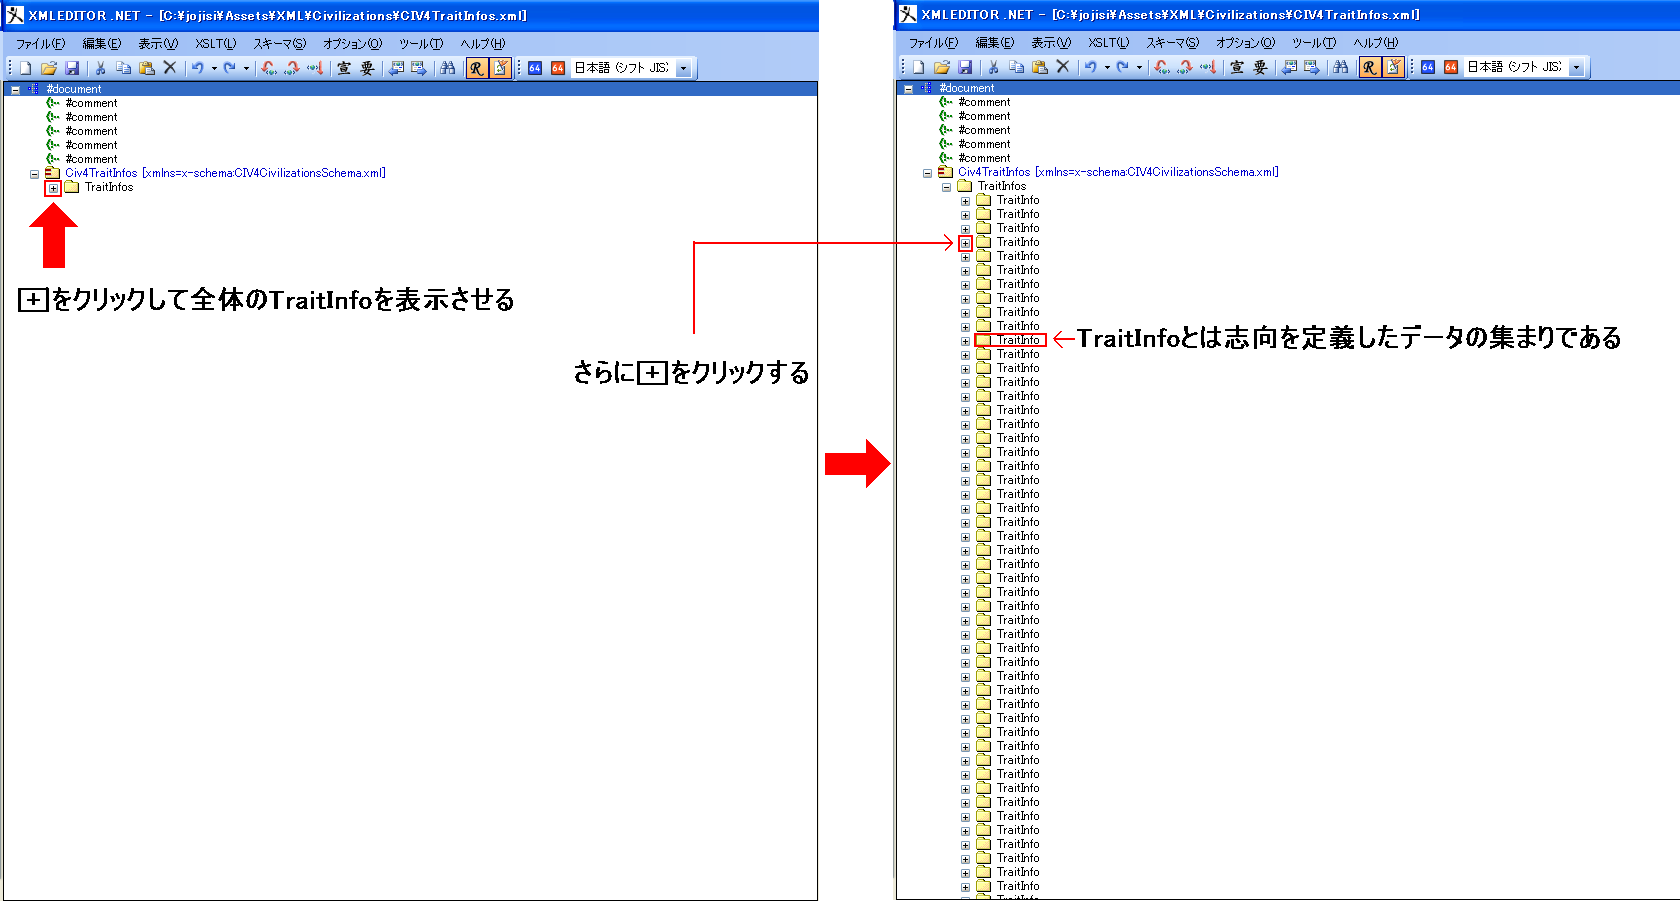Collapse #document root in left window
Viewport: 1680px width, 907px height.
tap(16, 90)
